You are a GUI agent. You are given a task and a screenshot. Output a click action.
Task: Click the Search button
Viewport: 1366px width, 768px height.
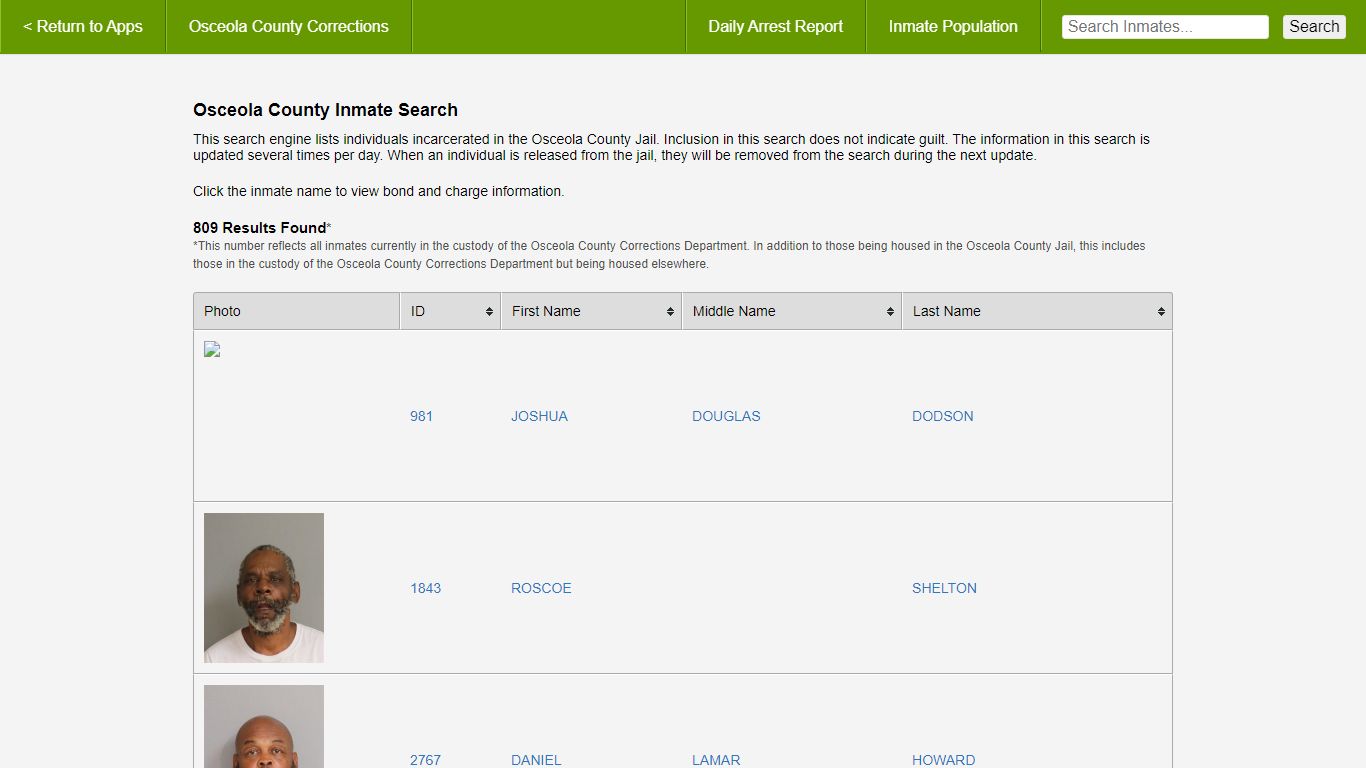pyautogui.click(x=1314, y=27)
